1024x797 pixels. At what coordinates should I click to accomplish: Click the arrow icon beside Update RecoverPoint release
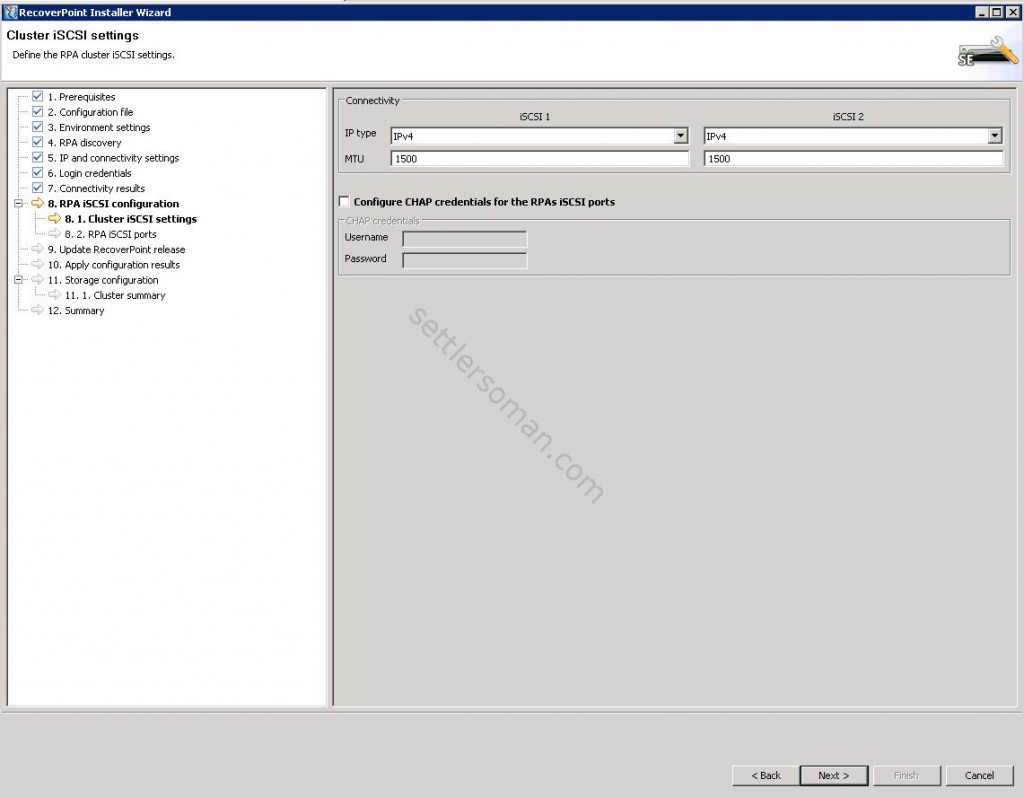point(38,250)
